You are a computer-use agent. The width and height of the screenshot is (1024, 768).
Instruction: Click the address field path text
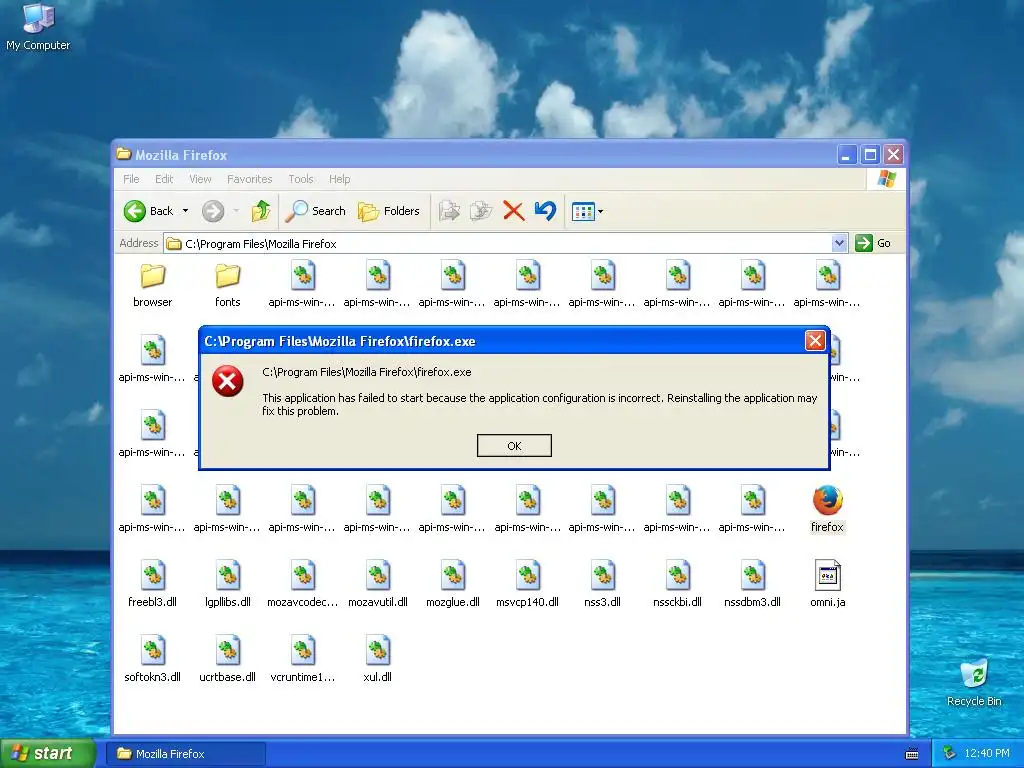click(x=261, y=244)
